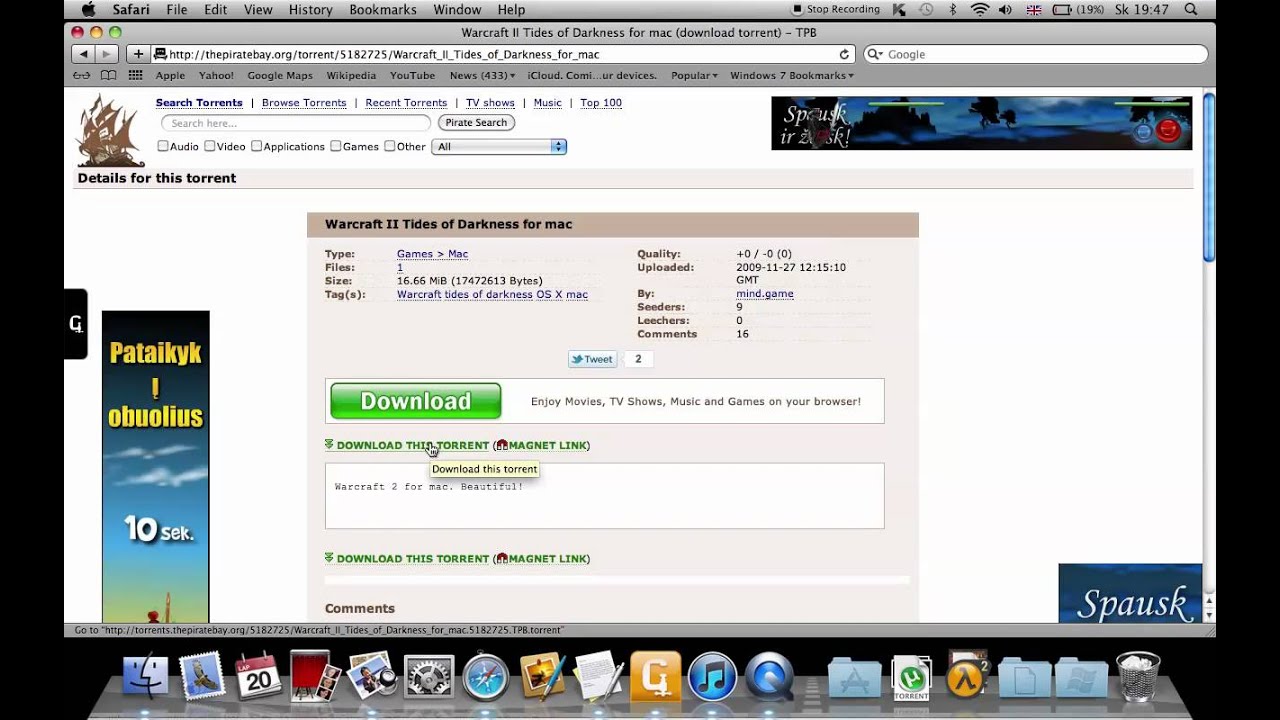1280x720 pixels.
Task: Open the All category dropdown
Action: (499, 146)
